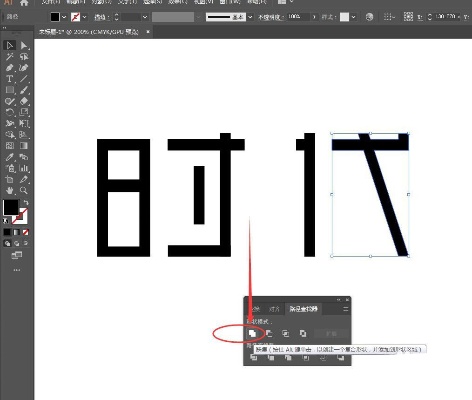Select the Column Graph tool
The image size is (472, 400).
pyautogui.click(x=24, y=168)
